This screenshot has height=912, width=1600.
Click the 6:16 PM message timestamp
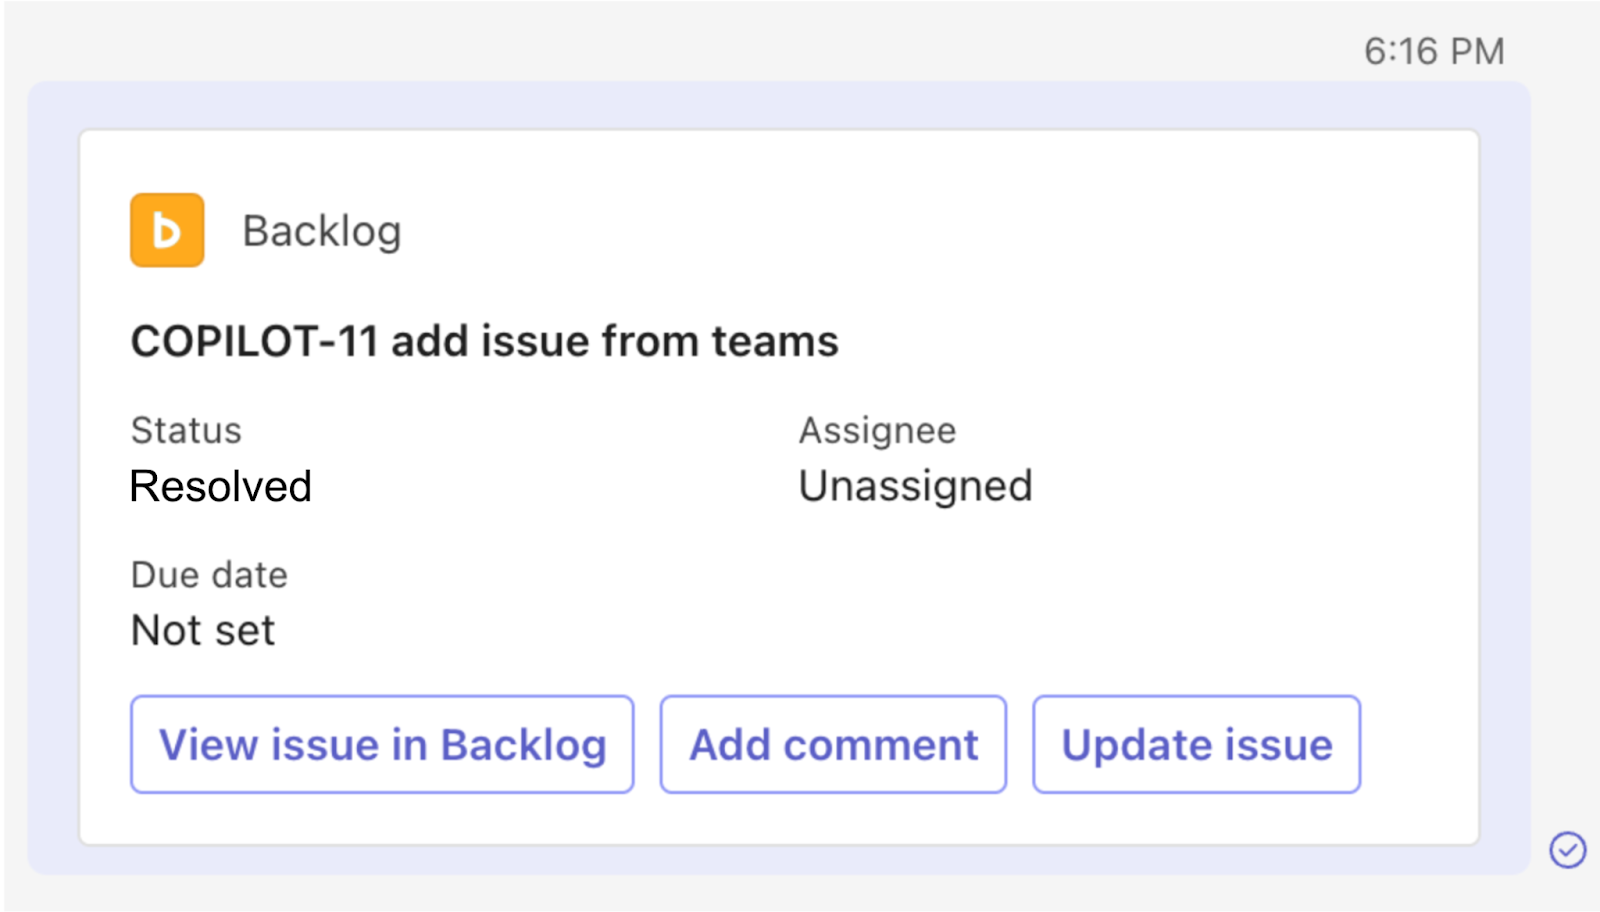point(1434,51)
